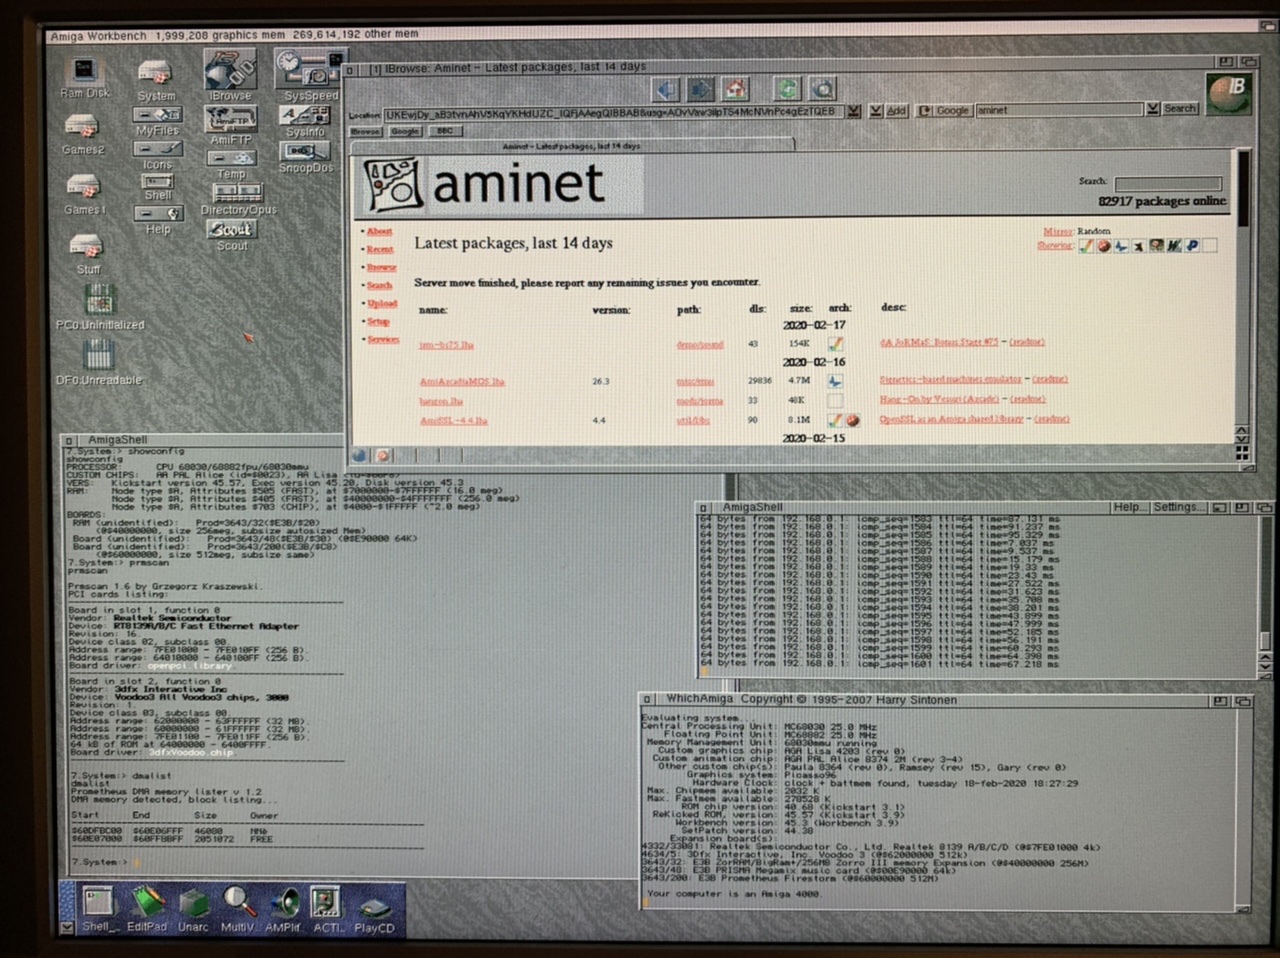Select the Aminet Latest packages tab
Viewport: 1280px width, 958px height.
click(572, 146)
